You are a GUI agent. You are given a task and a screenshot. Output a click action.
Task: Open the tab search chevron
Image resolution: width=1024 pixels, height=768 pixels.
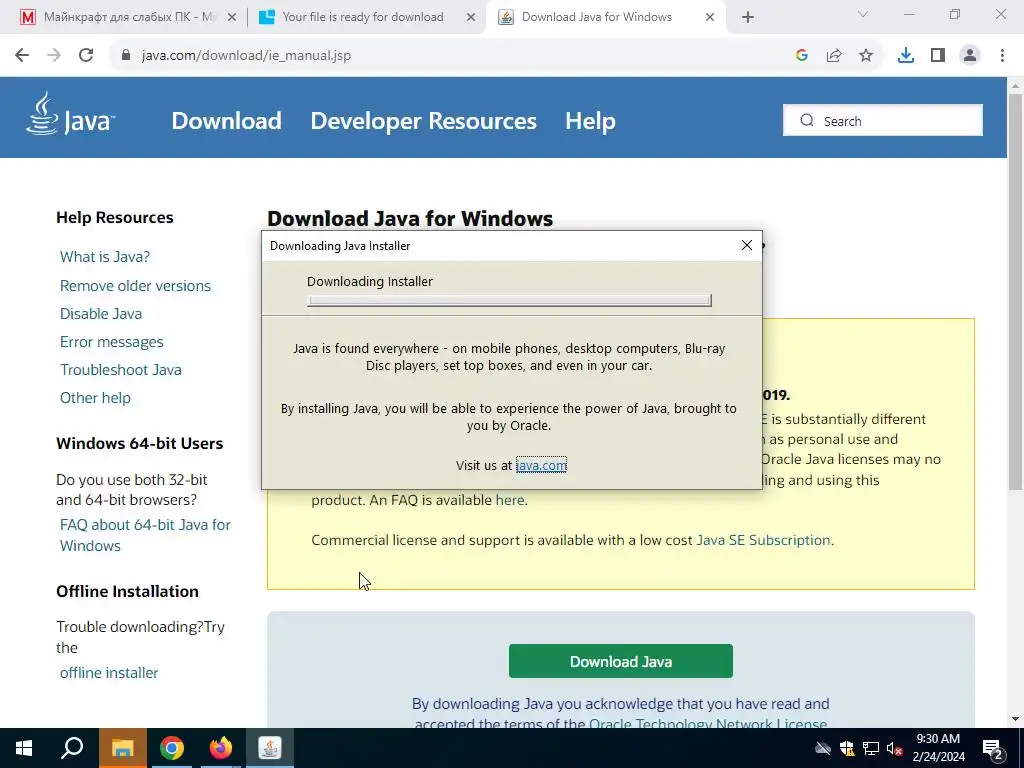tap(863, 14)
